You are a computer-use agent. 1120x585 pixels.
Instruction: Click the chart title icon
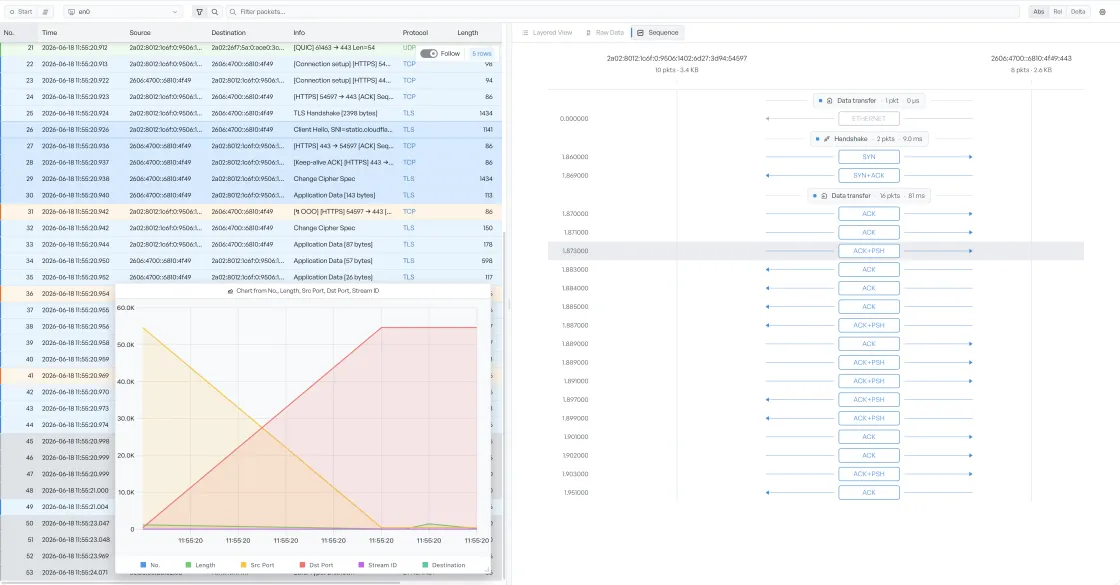click(x=230, y=291)
